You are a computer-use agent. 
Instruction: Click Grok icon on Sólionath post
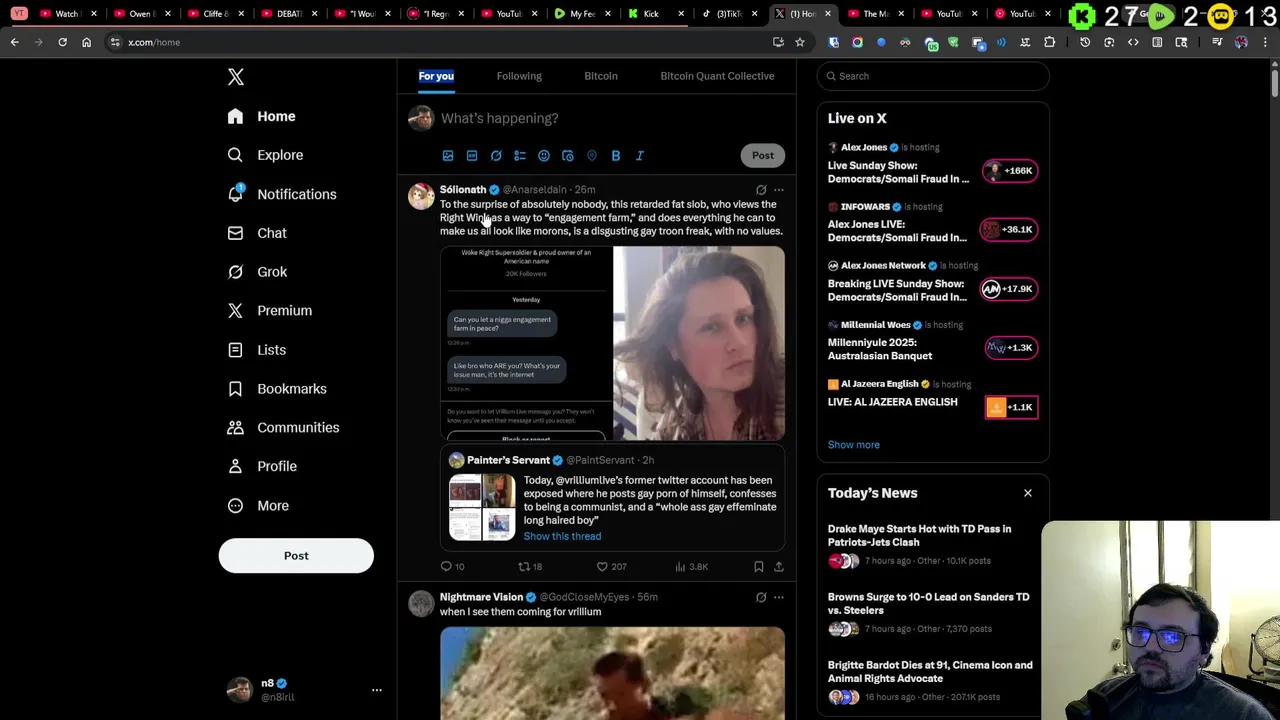(761, 190)
